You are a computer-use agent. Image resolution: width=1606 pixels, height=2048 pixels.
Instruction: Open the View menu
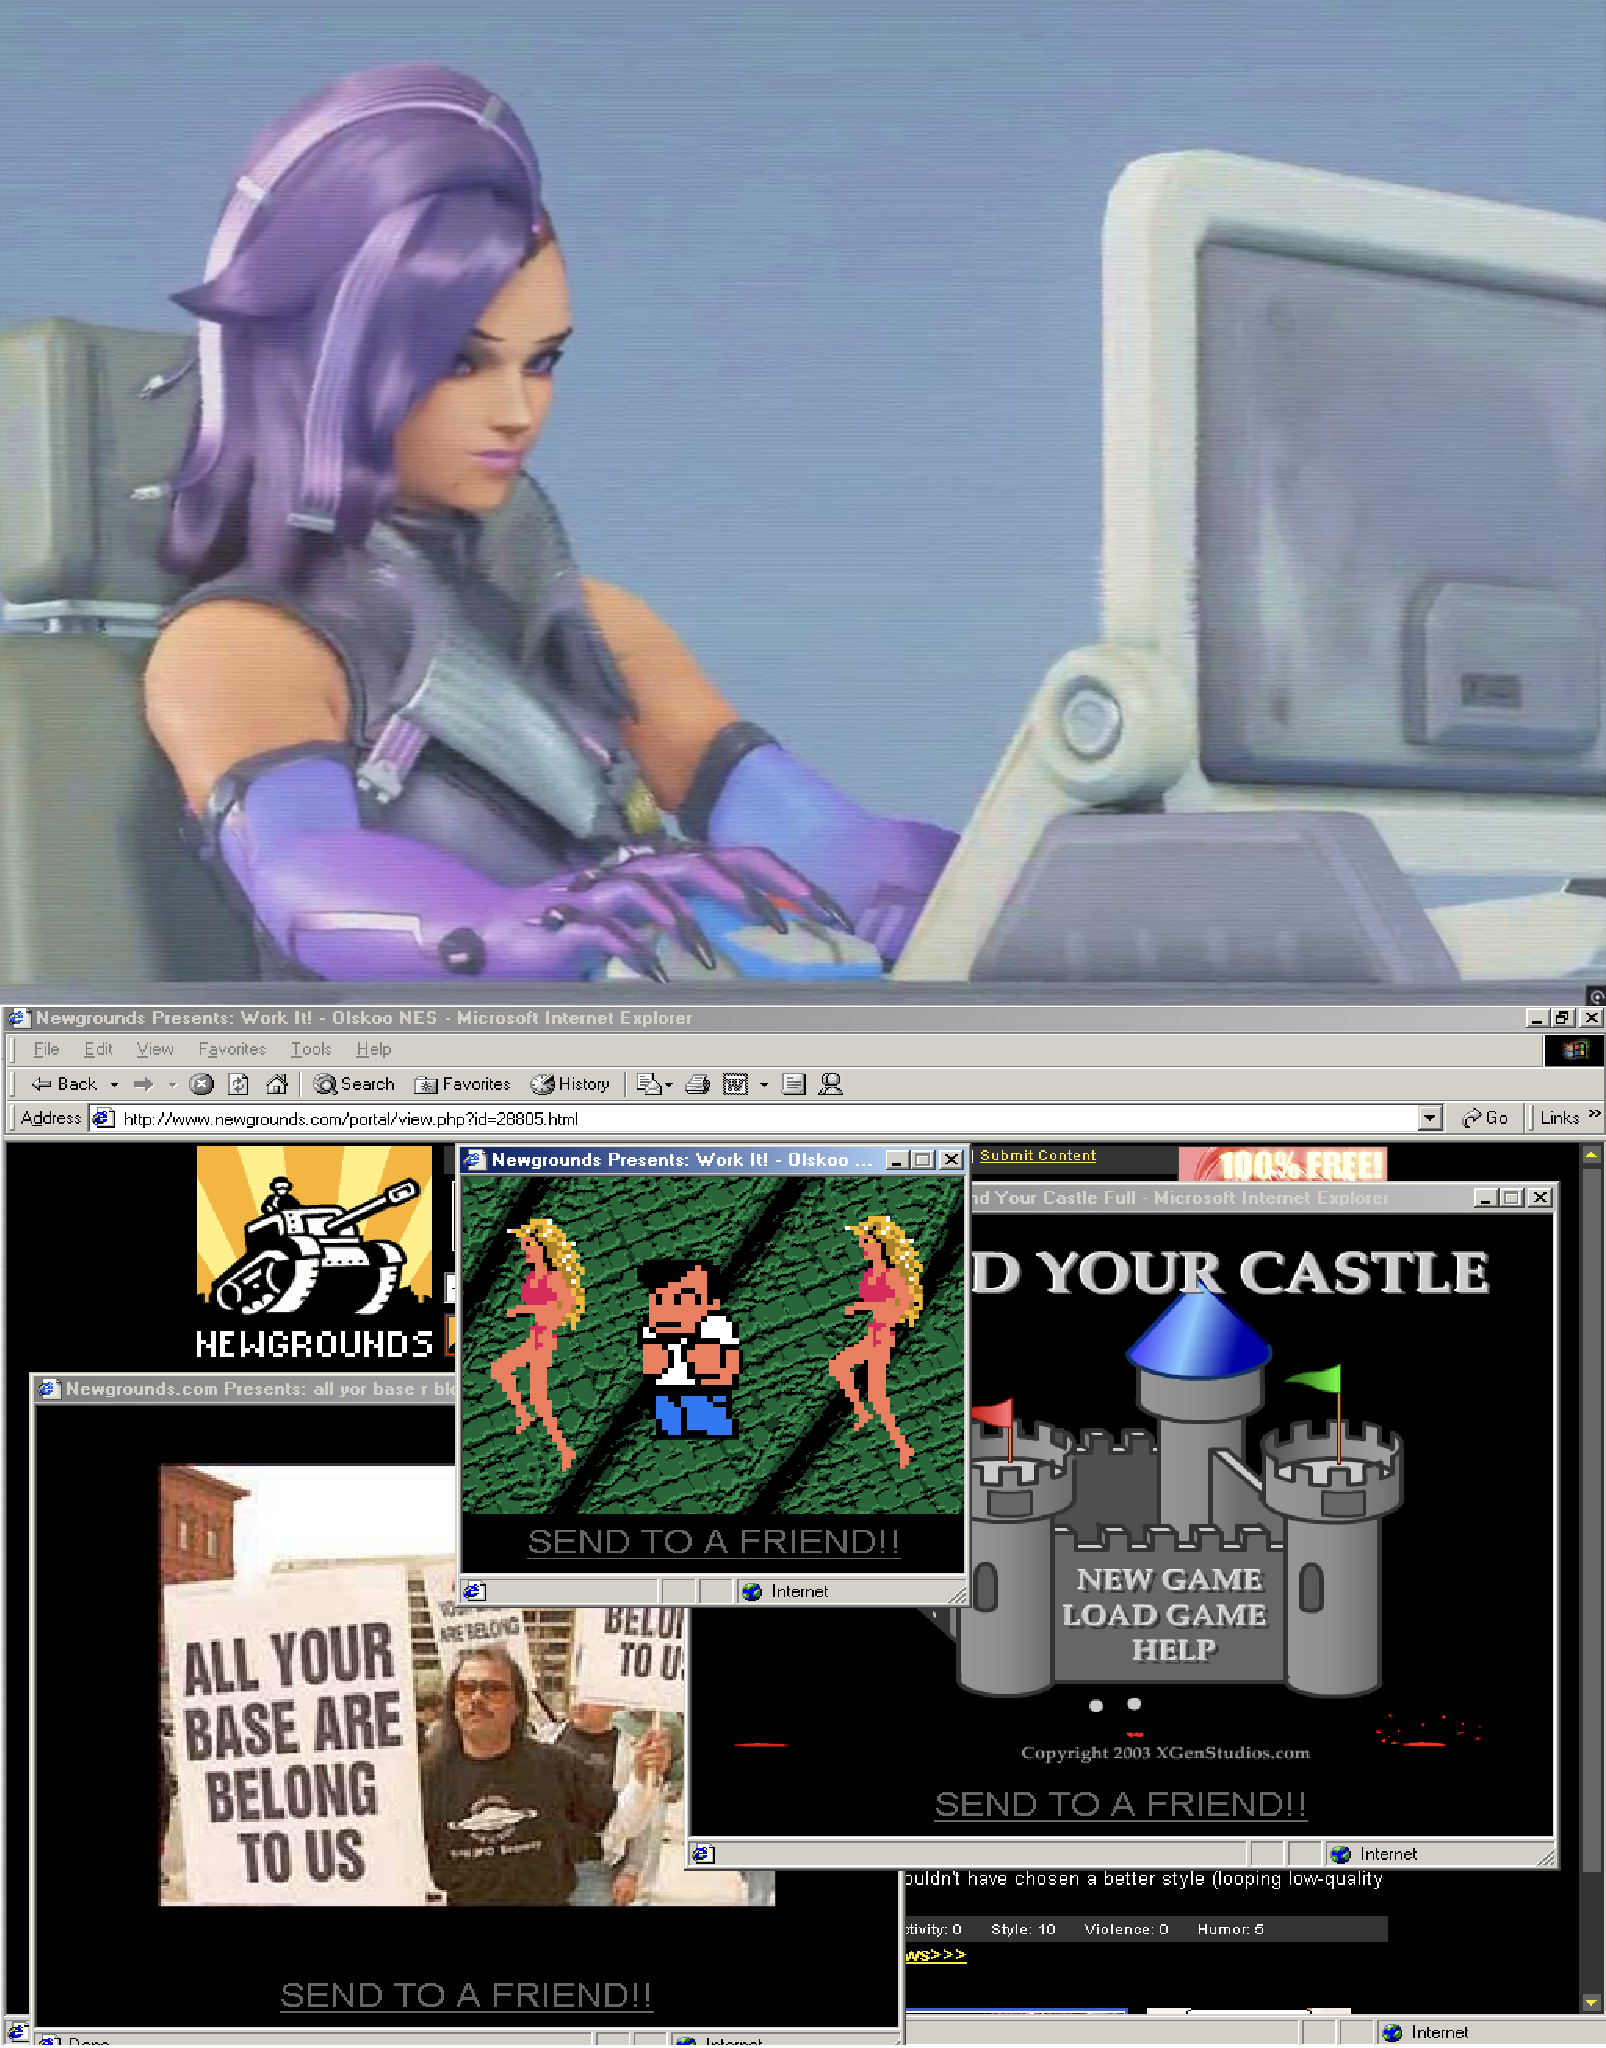pos(155,1049)
